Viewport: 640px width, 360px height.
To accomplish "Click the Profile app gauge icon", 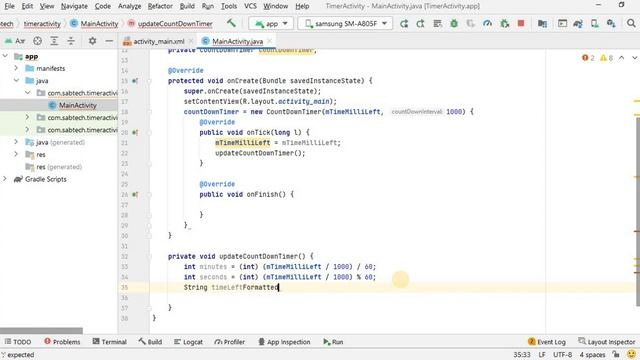I will 487,24.
